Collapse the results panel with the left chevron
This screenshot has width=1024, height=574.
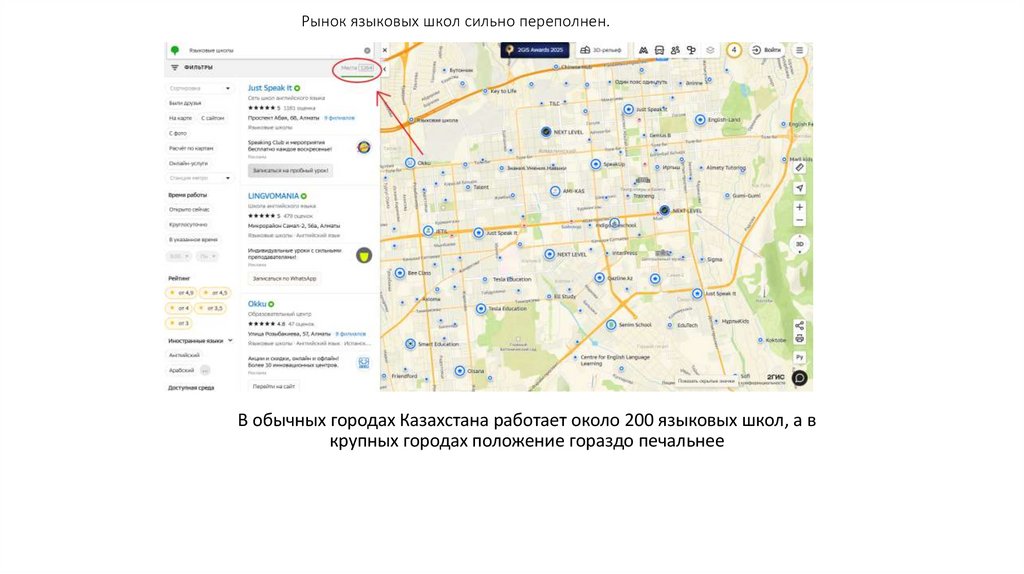(x=385, y=69)
